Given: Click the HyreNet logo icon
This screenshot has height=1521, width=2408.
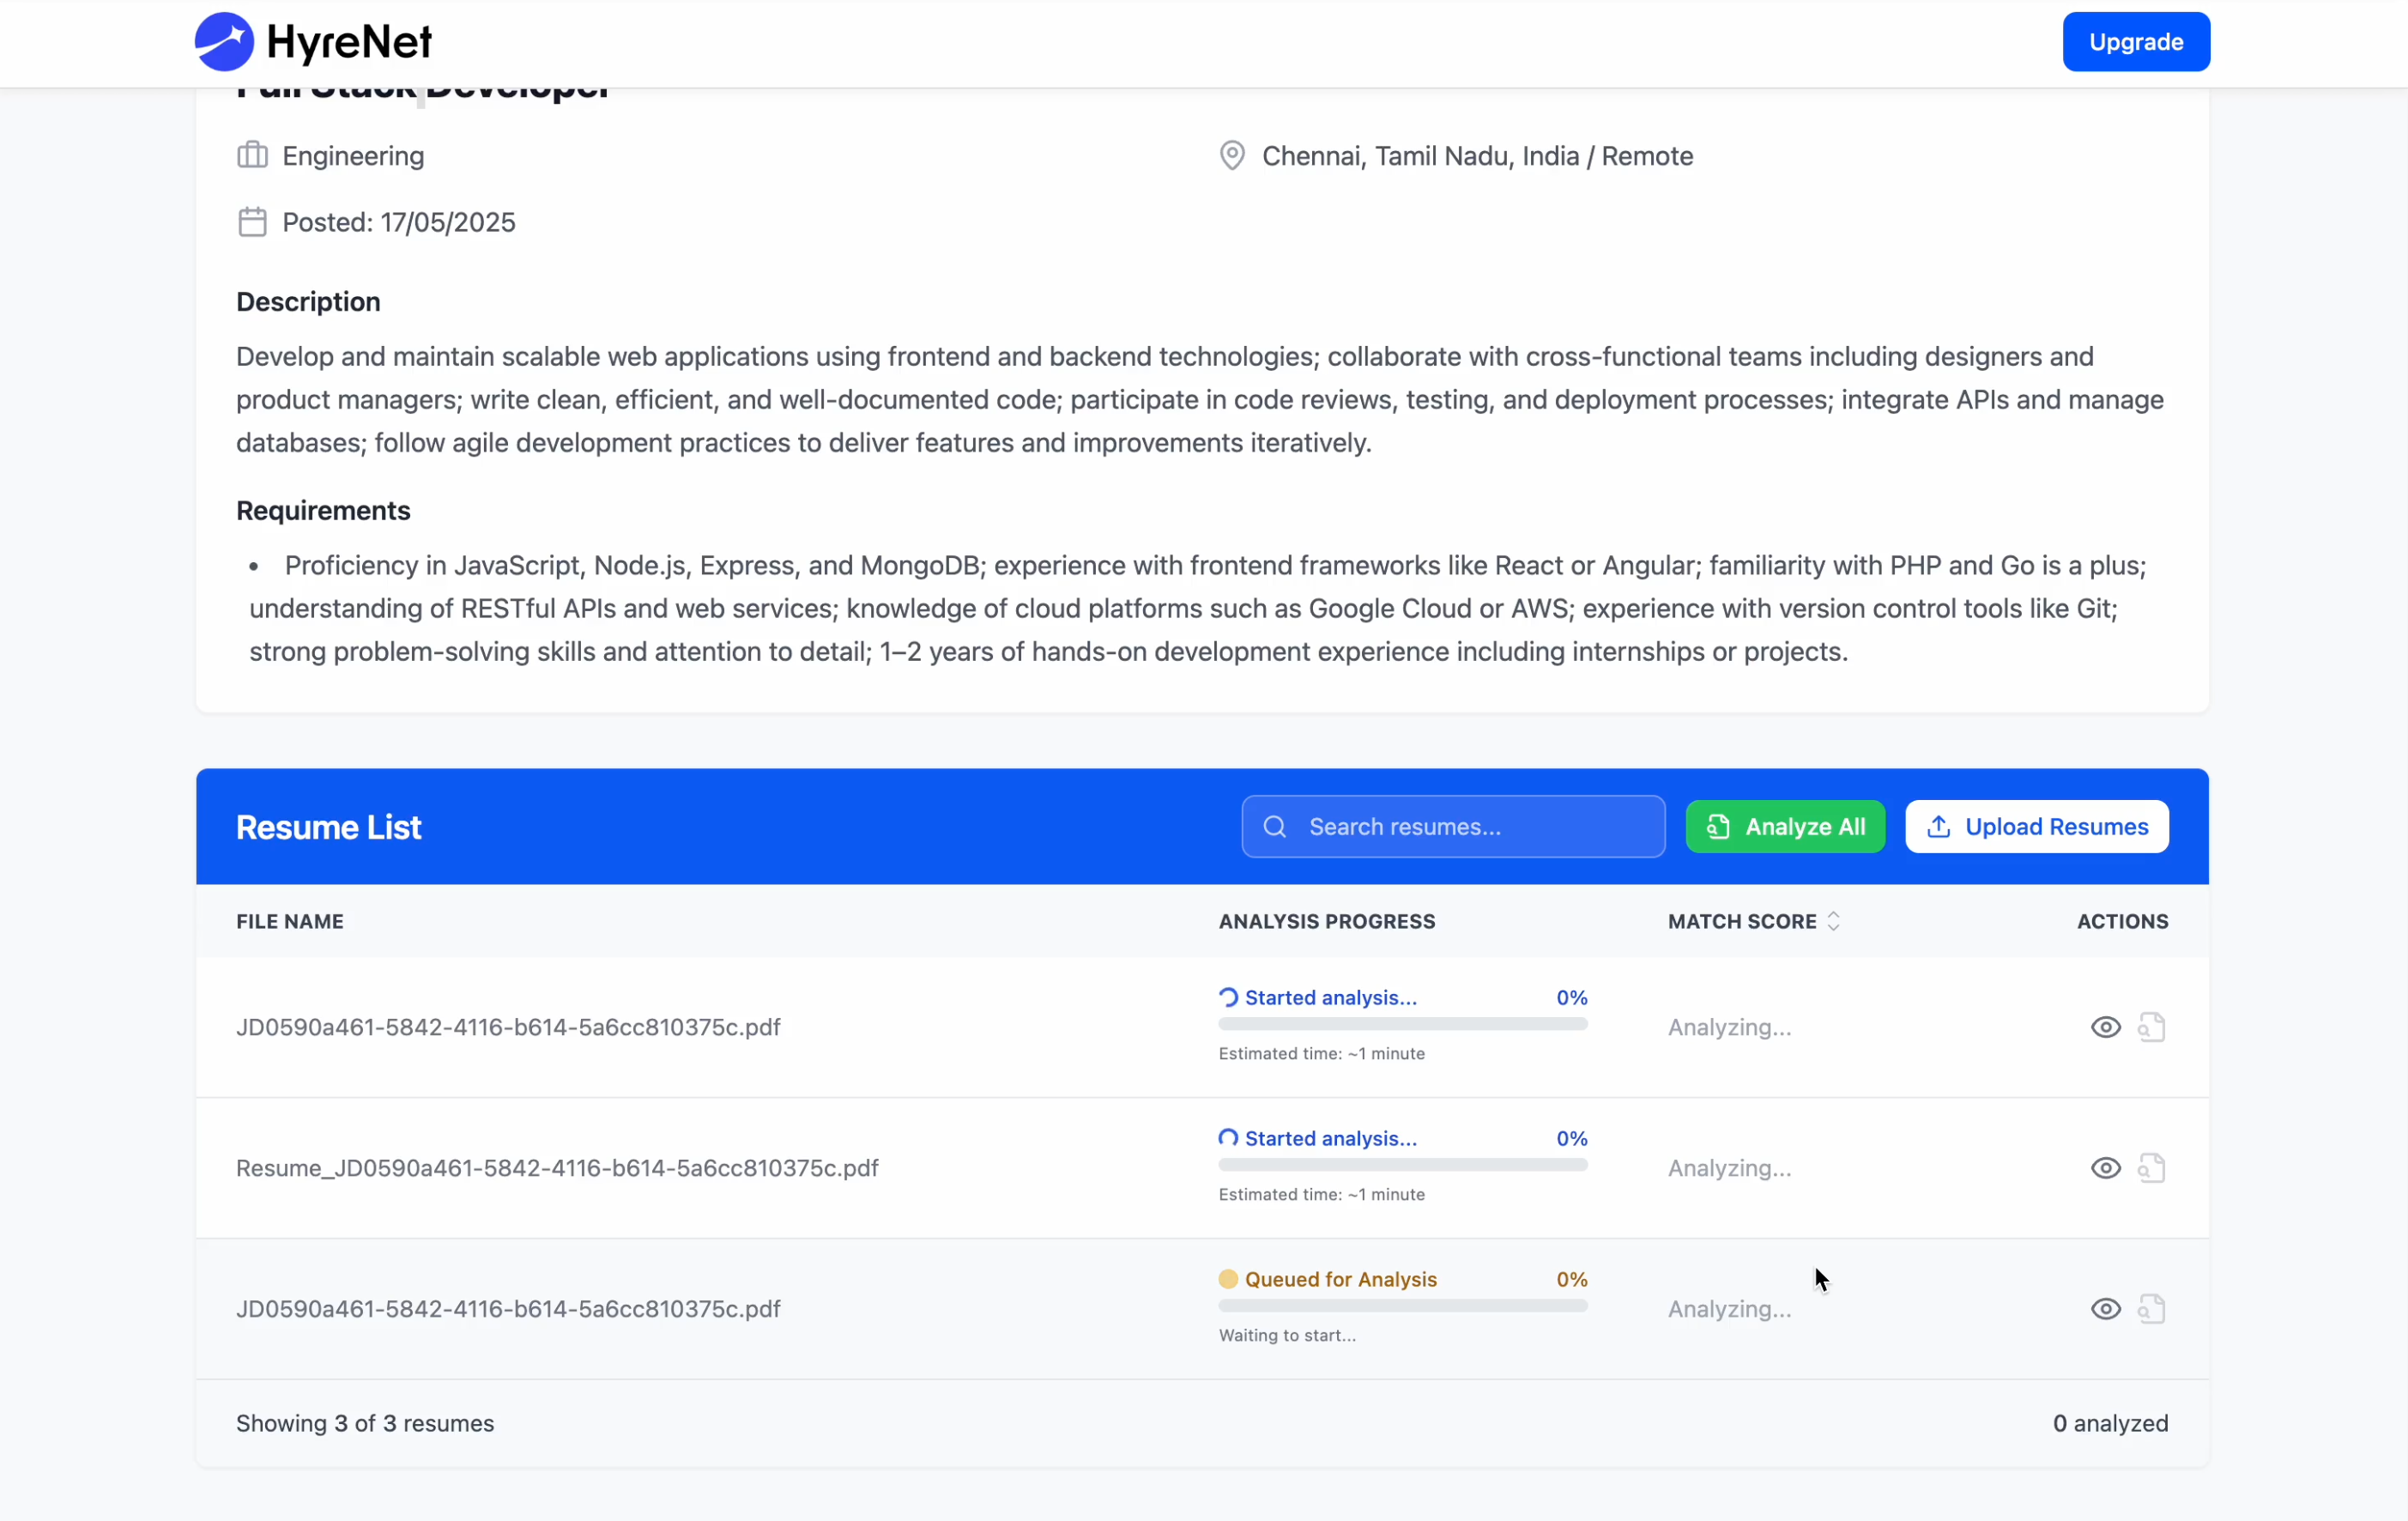Looking at the screenshot, I should 224,42.
